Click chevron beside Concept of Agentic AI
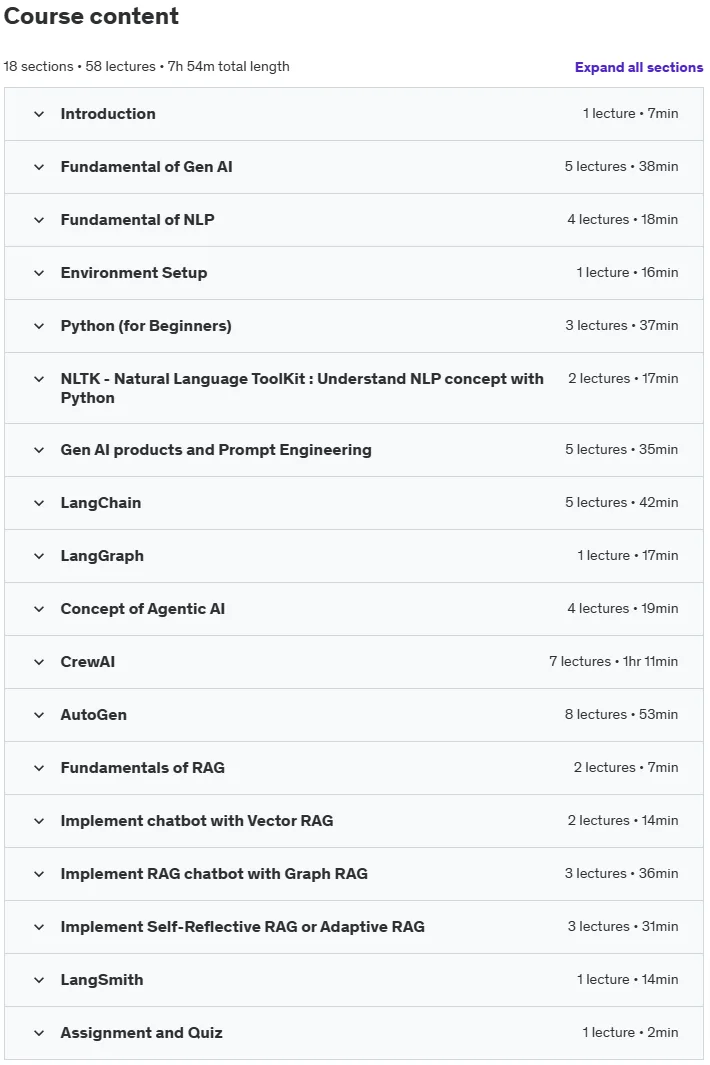Viewport: 710px width, 1065px height. [39, 609]
